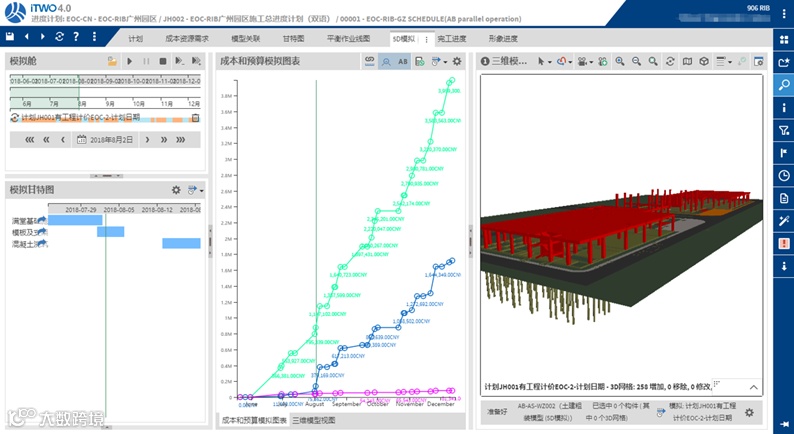Viewport: 794px width, 434px height.
Task: Click play-to-step button in 模拟舱
Action: 179,61
